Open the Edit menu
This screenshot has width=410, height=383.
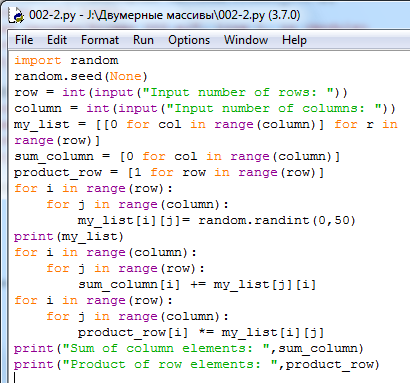coord(57,40)
